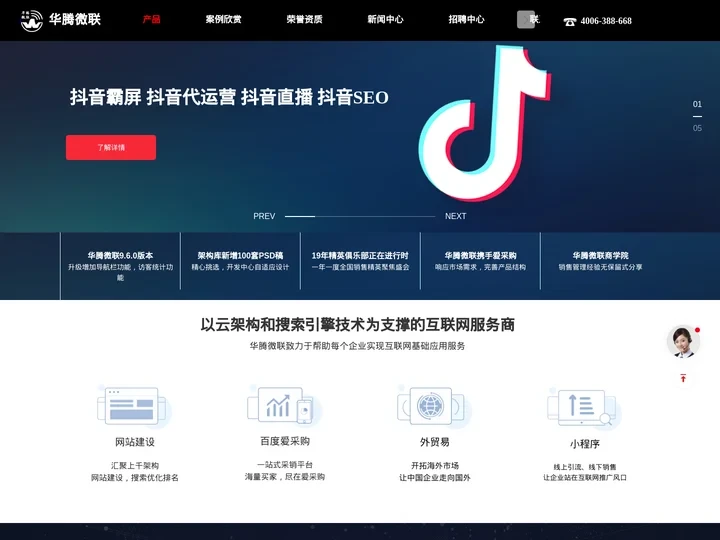
Task: Click the 外贸易 globe icon
Action: (x=433, y=406)
